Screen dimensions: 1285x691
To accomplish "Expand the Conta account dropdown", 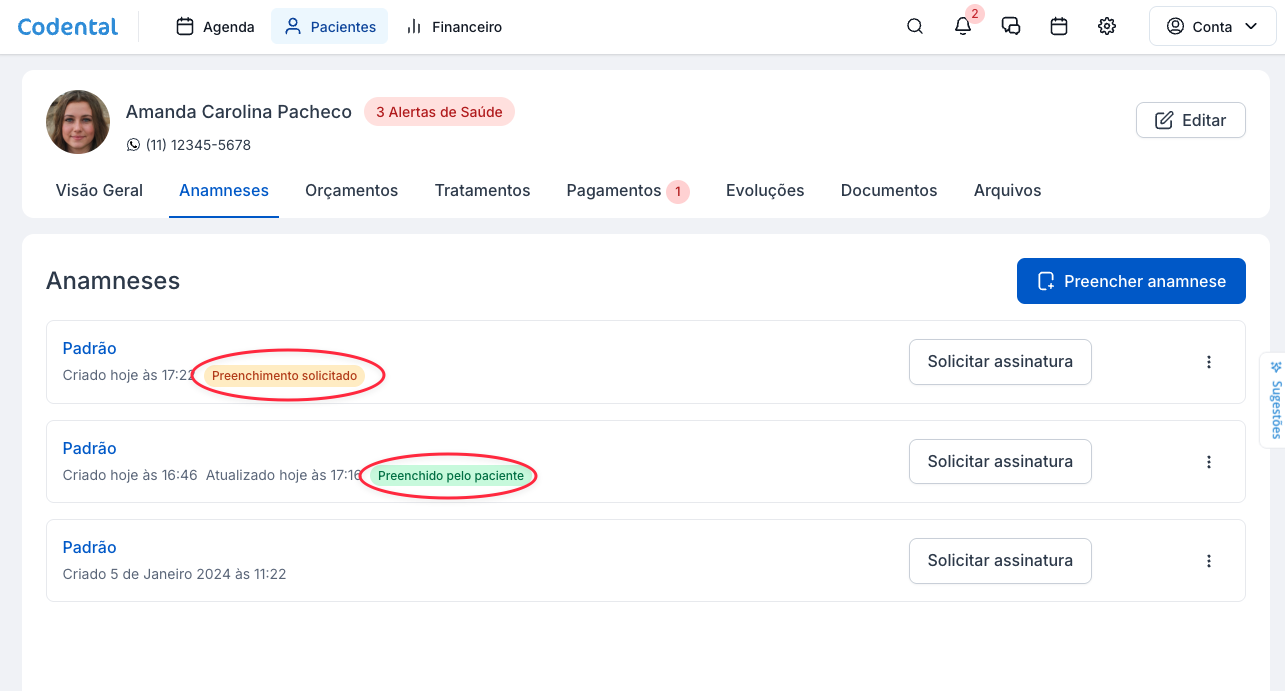I will pyautogui.click(x=1212, y=27).
